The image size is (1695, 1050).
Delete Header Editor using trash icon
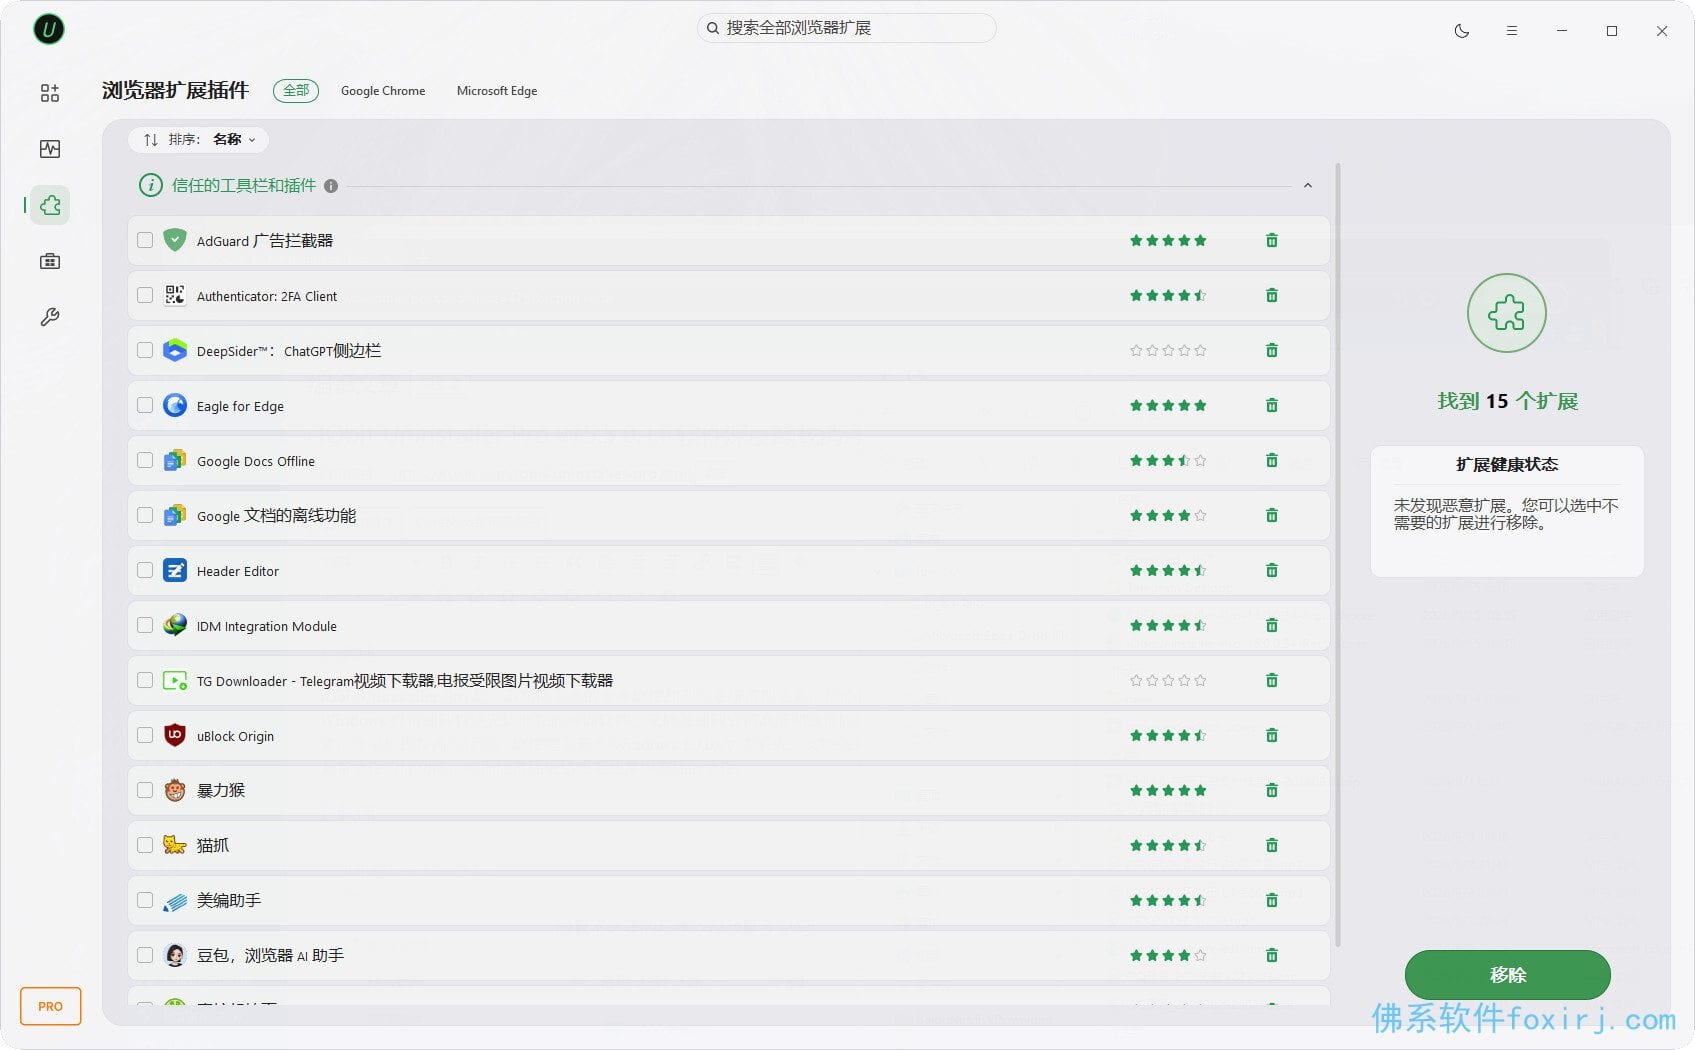coord(1272,570)
